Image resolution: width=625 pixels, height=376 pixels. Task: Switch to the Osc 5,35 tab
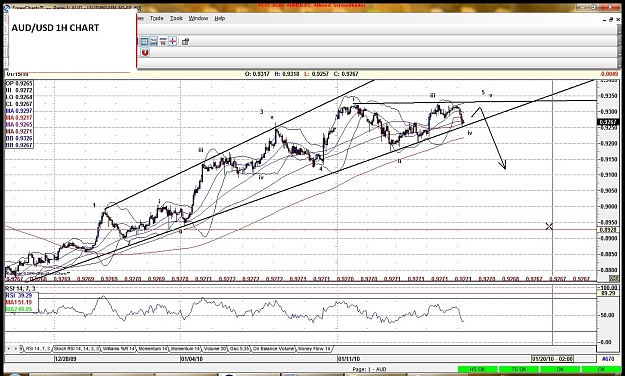(239, 349)
